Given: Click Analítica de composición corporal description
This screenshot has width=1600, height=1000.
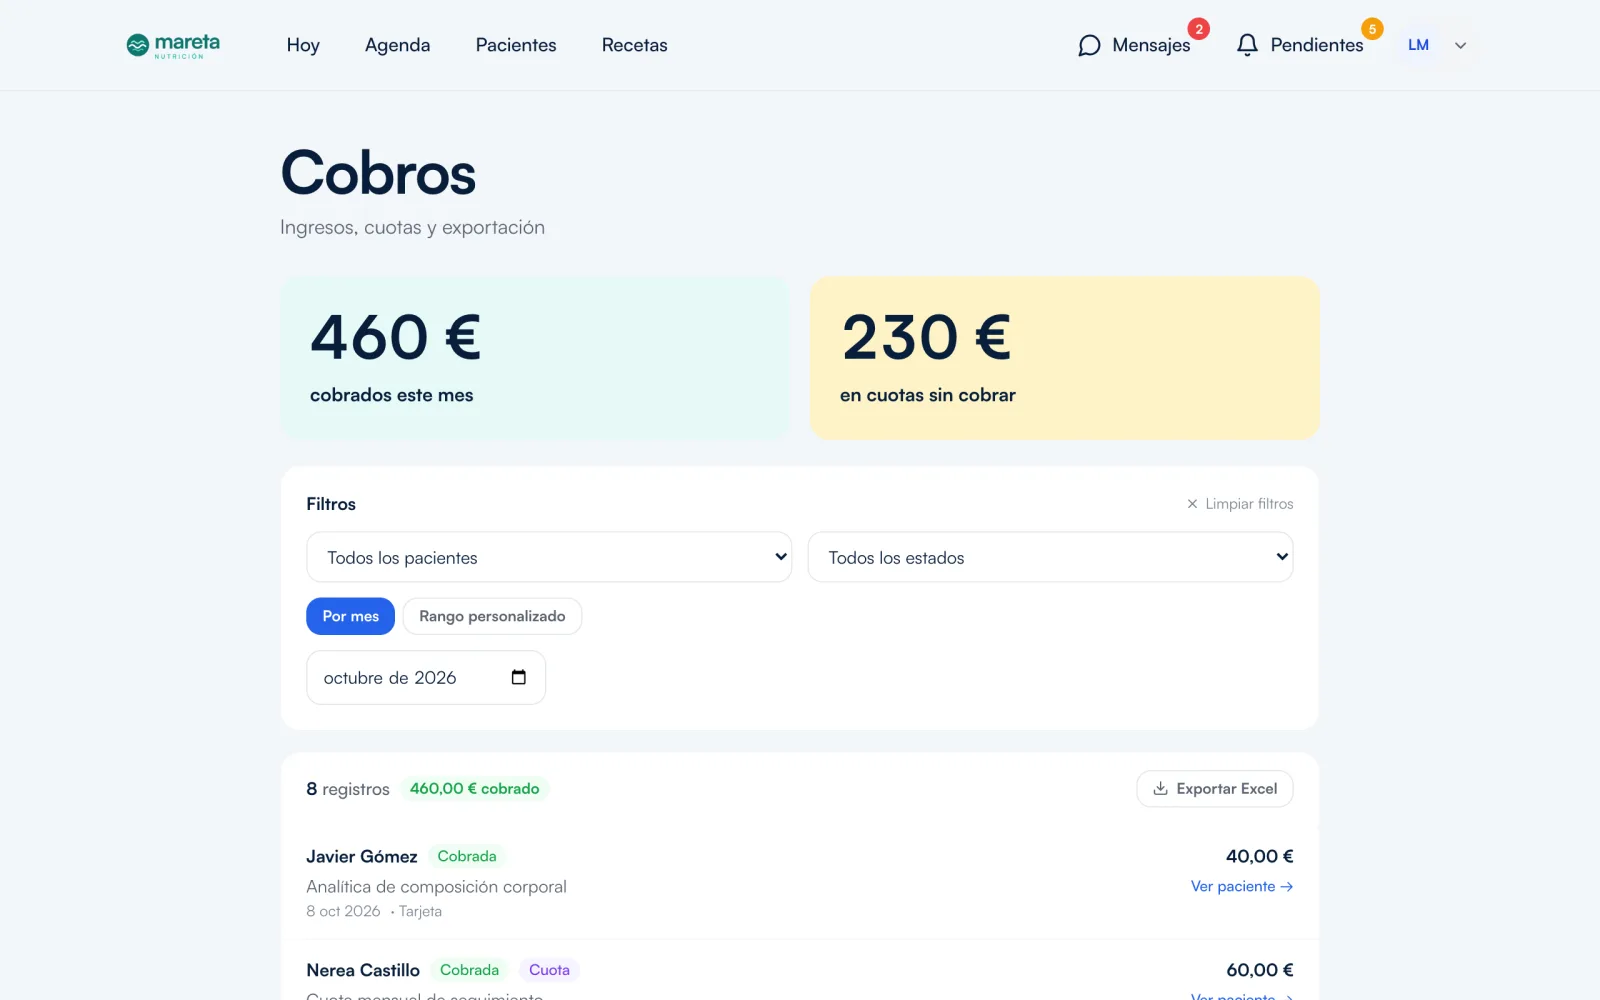Looking at the screenshot, I should 436,887.
